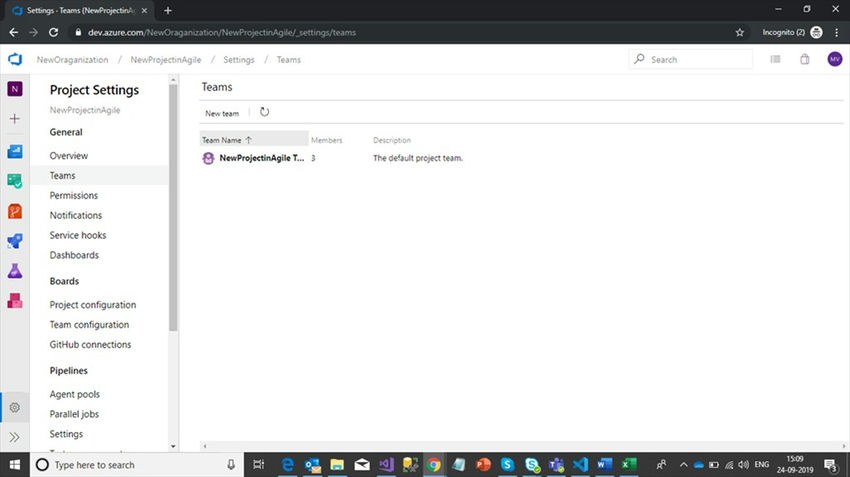This screenshot has width=850, height=477.
Task: Click NewOraganization breadcrumb link
Action: coord(73,60)
